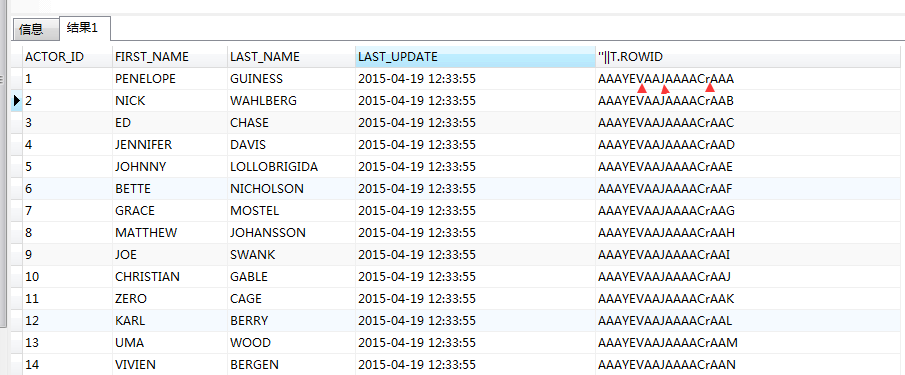Click the CHRISTIAN first name cell
Screen dimensions: 905x375
tap(170, 276)
